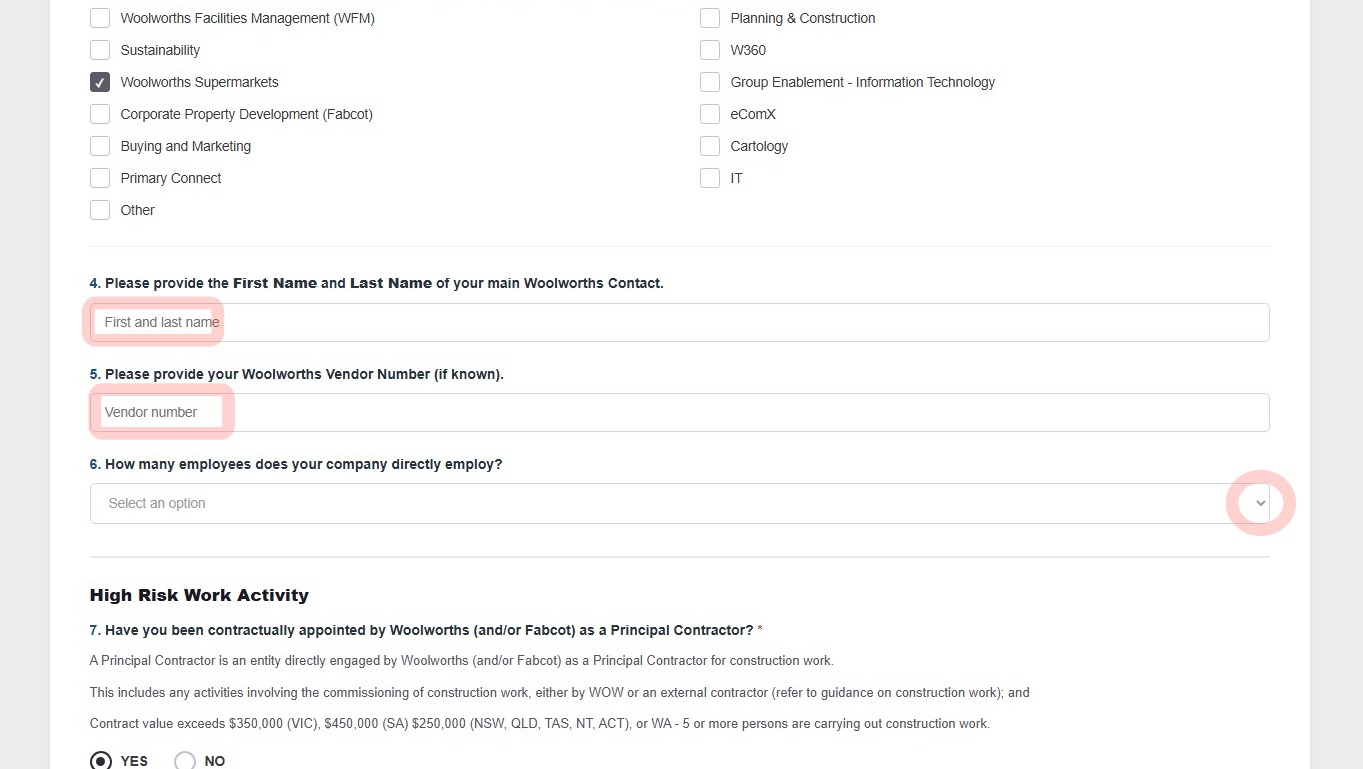The image size is (1363, 769).
Task: Choose the NO radio button for Principal Contractor
Action: click(185, 761)
